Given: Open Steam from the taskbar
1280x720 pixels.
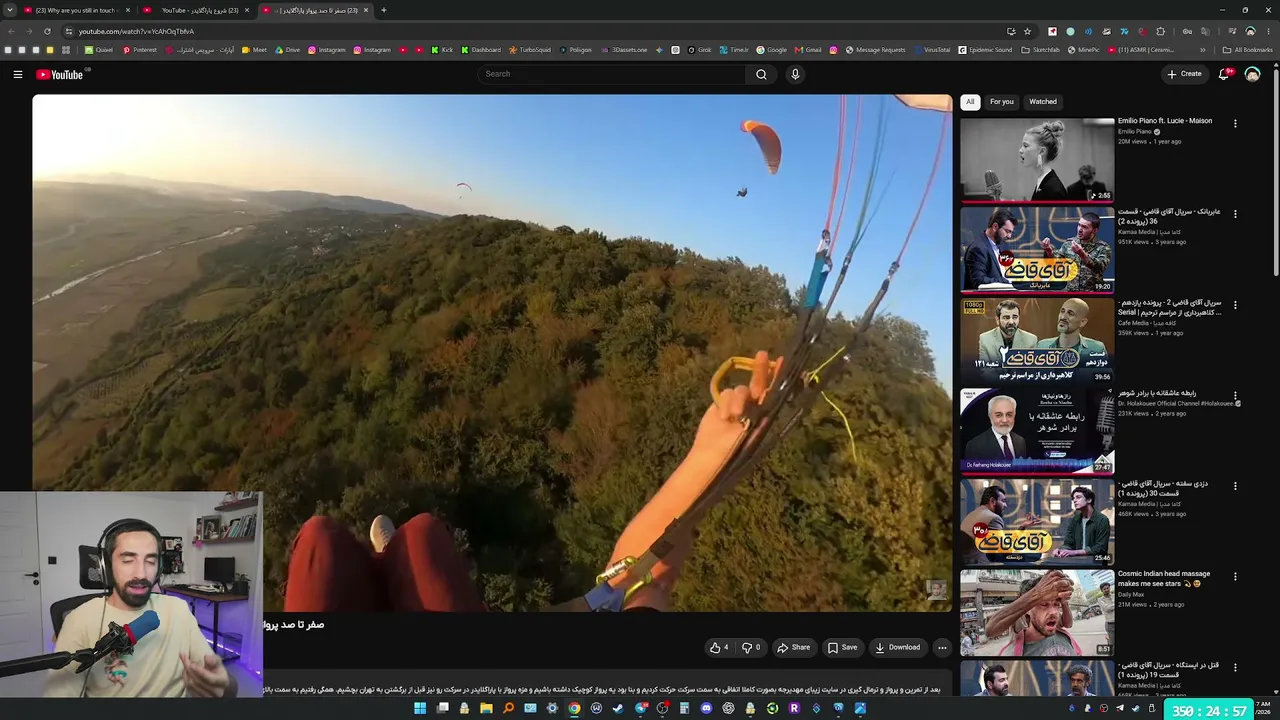Looking at the screenshot, I should [x=618, y=708].
